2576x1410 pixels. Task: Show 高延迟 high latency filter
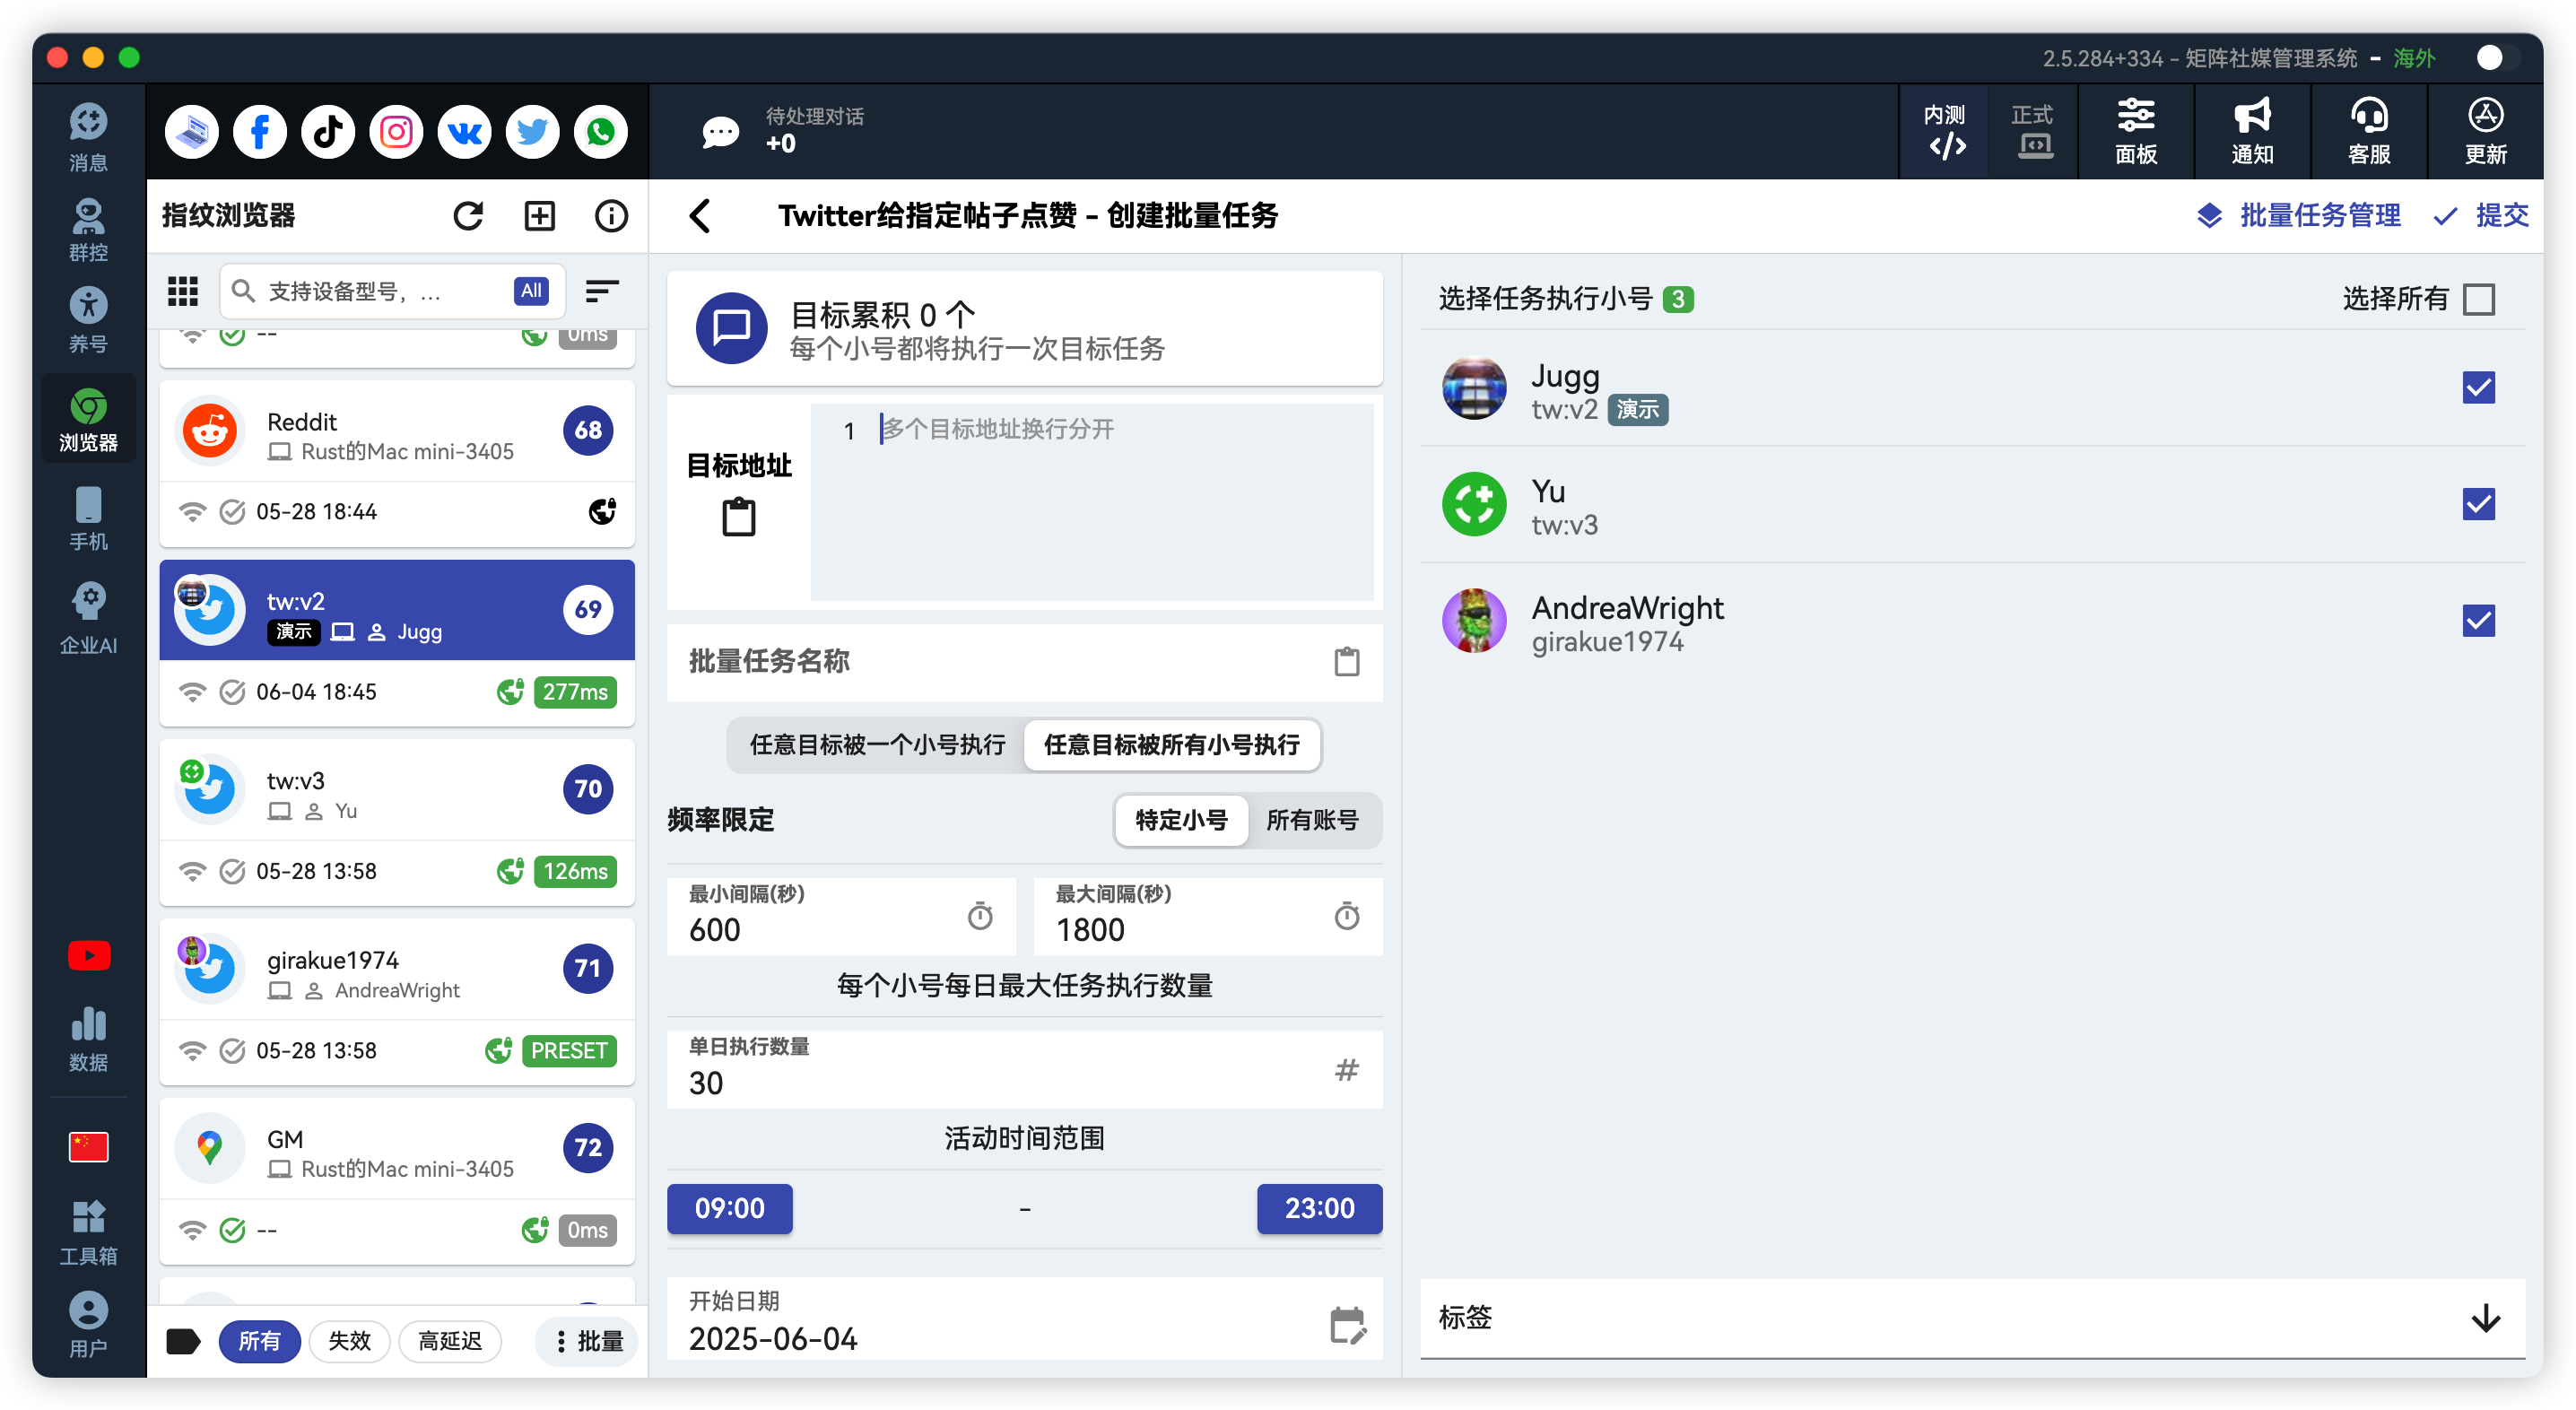(450, 1341)
